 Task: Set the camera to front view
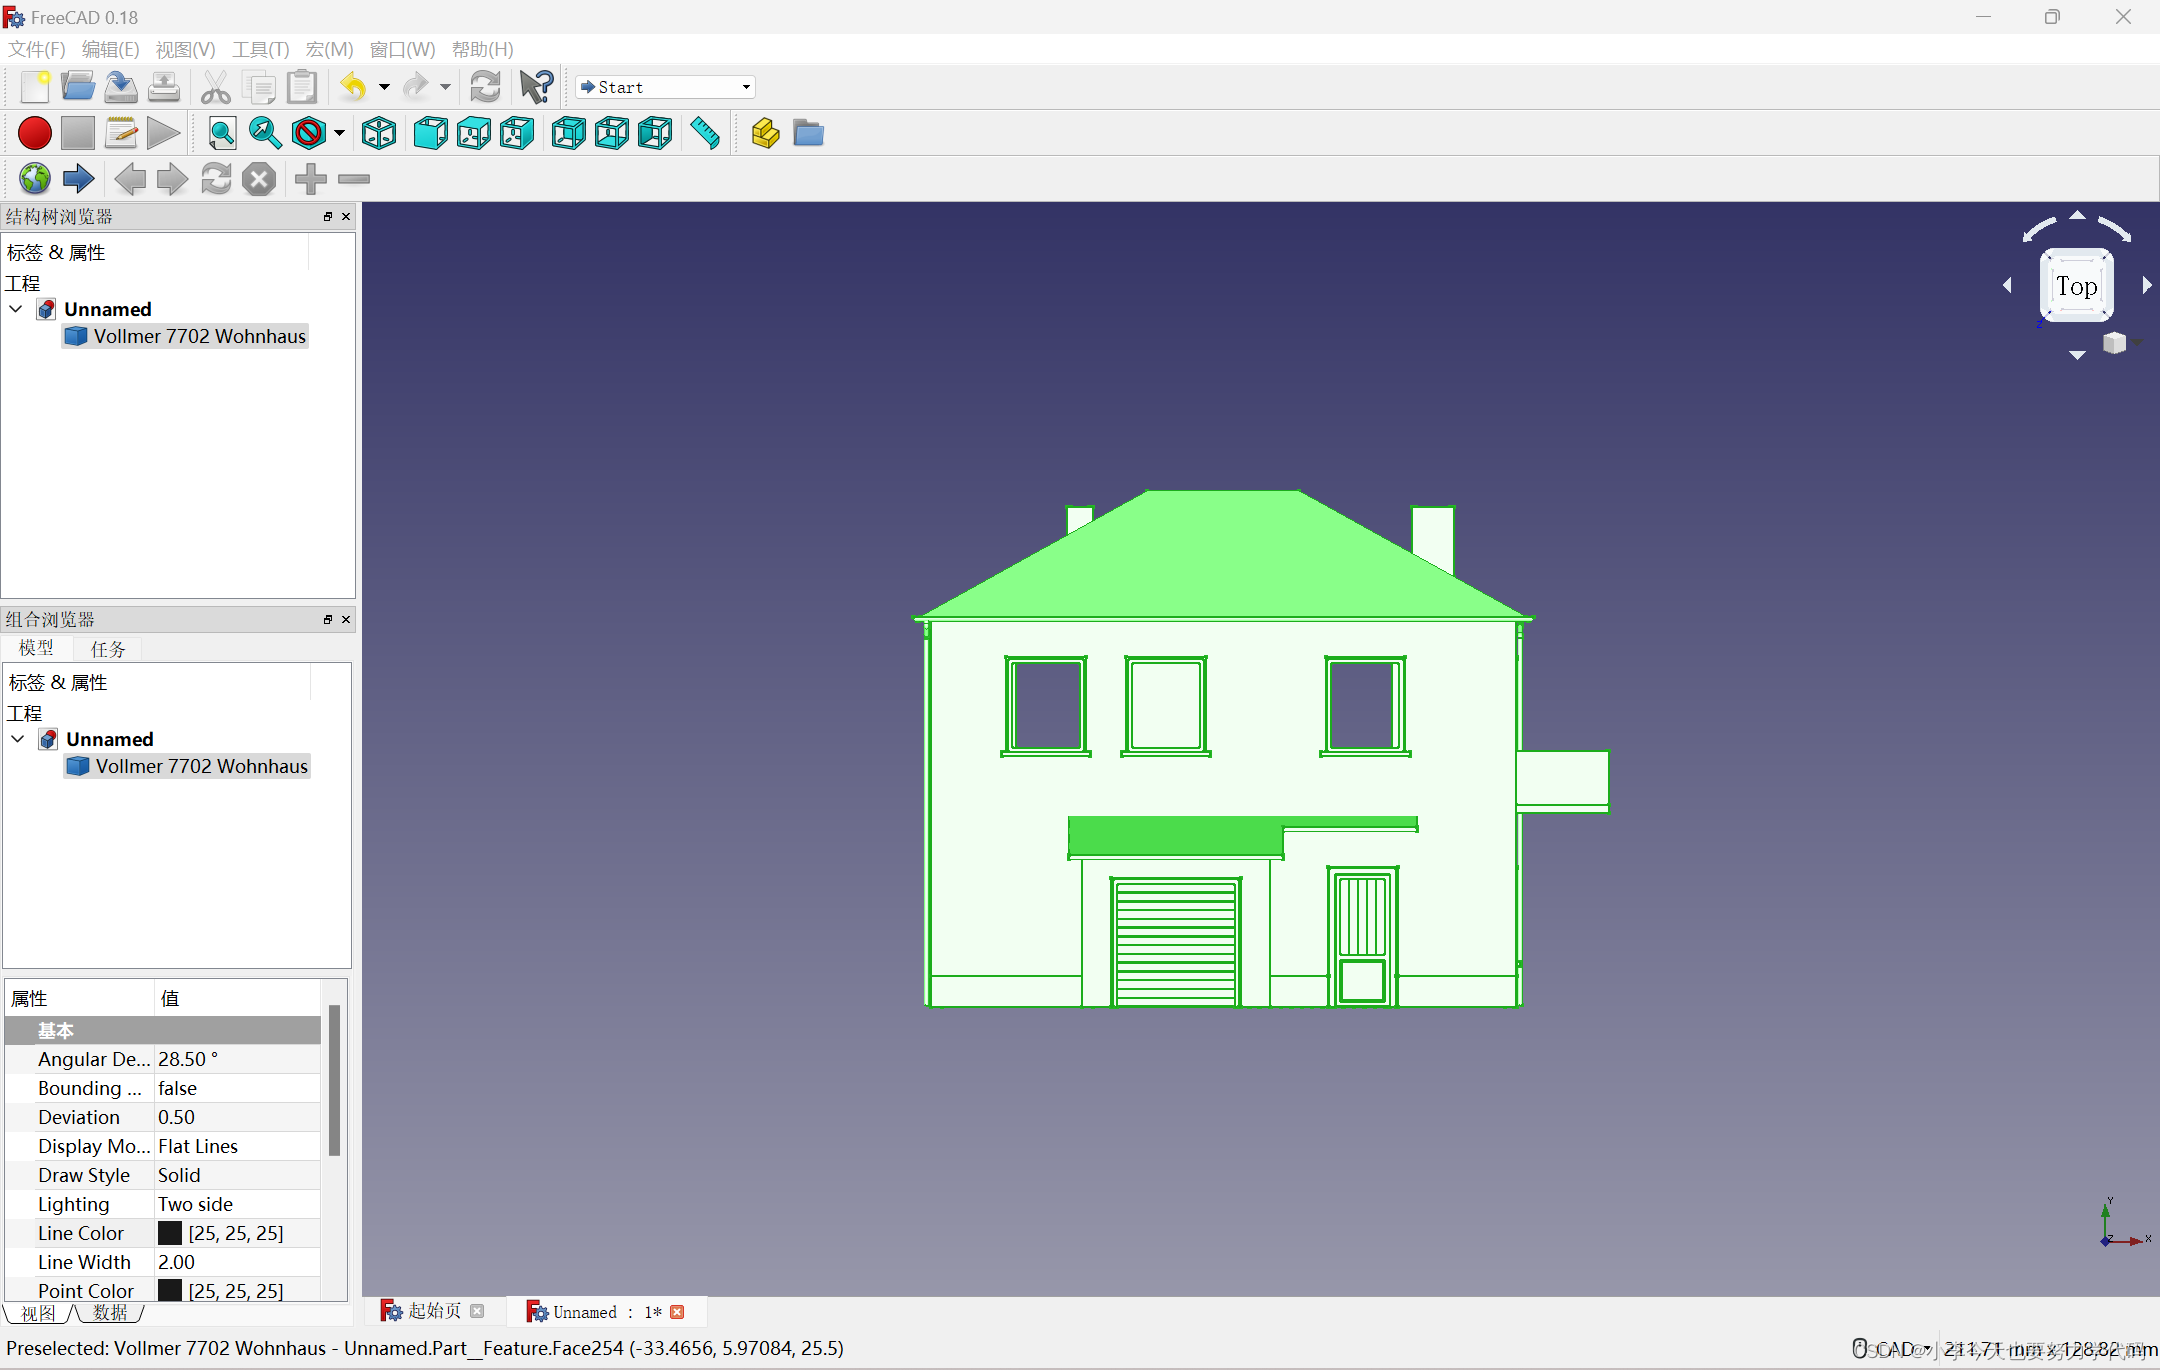click(430, 133)
